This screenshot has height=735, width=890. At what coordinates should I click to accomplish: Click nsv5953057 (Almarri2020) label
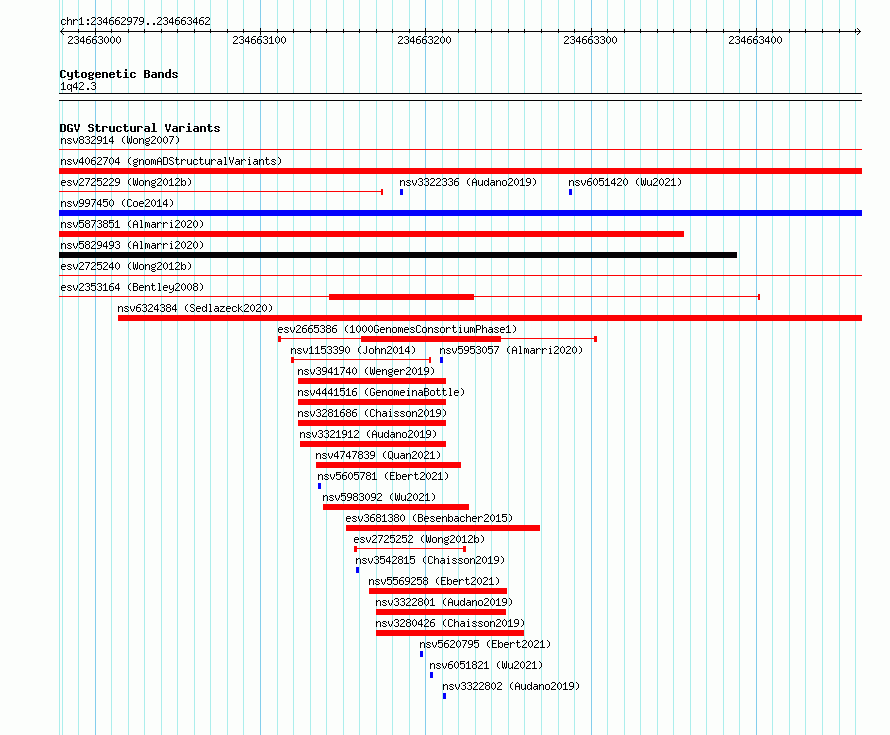(511, 350)
